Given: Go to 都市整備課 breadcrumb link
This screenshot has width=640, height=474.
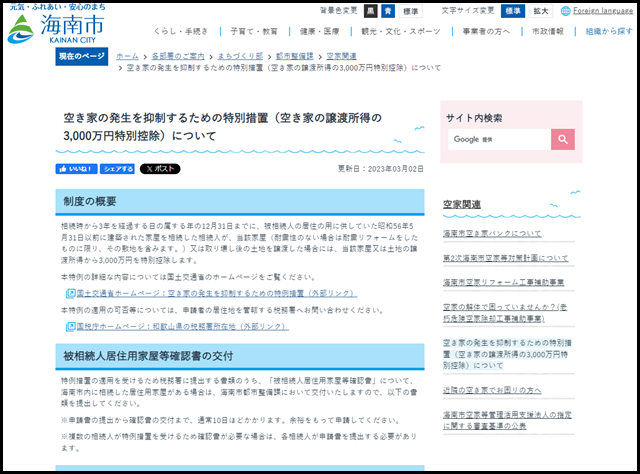Looking at the screenshot, I should 295,56.
